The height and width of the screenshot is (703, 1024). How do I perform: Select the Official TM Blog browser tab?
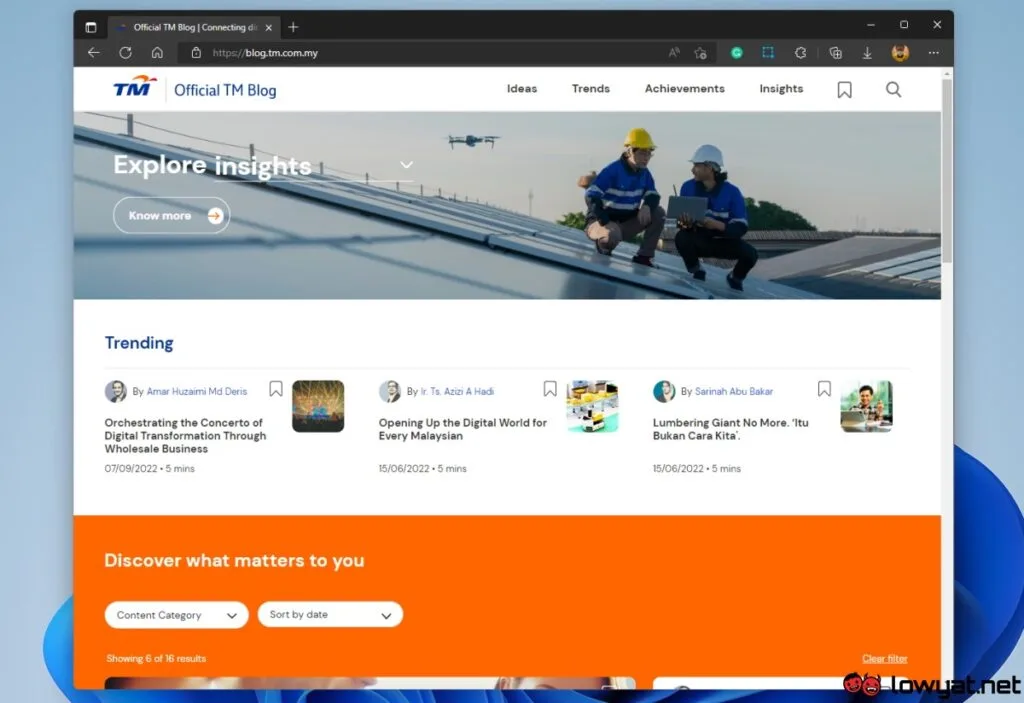tap(194, 27)
